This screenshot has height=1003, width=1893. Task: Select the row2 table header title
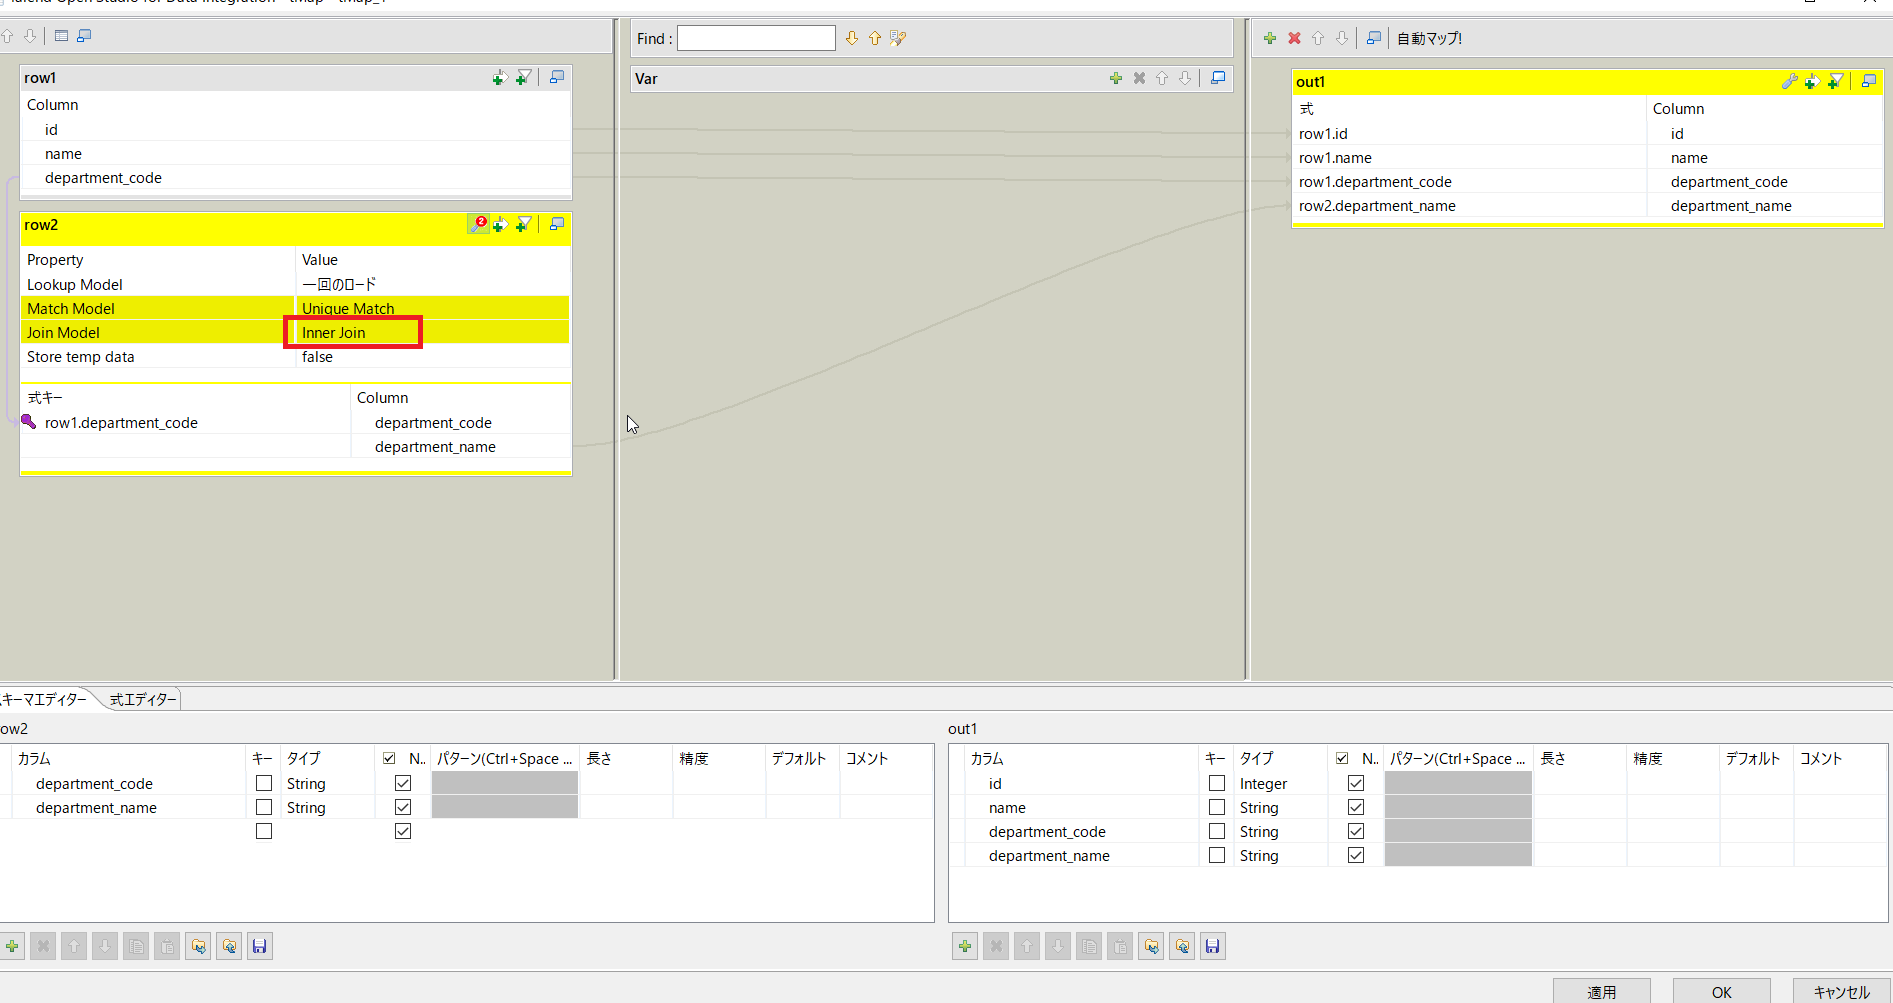tap(41, 225)
